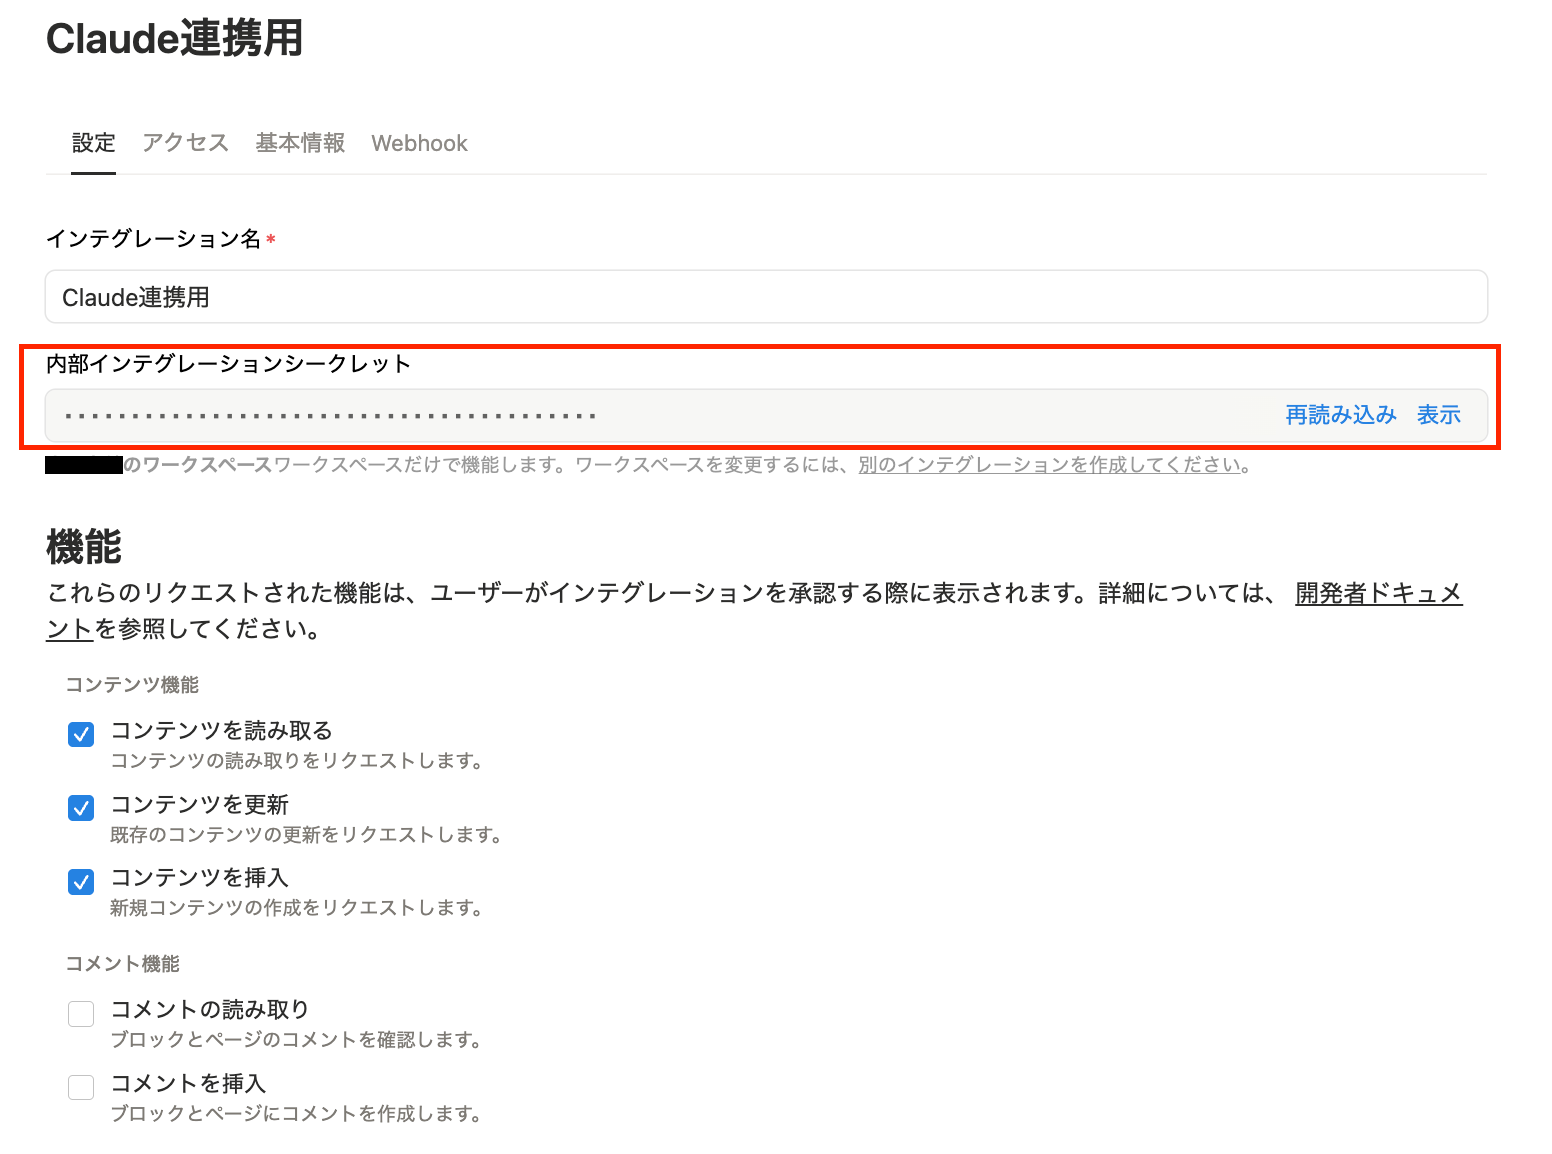Click the ブロックとページにコメントを作成します description
Screen dimensions: 1552x1154
pos(296,1114)
